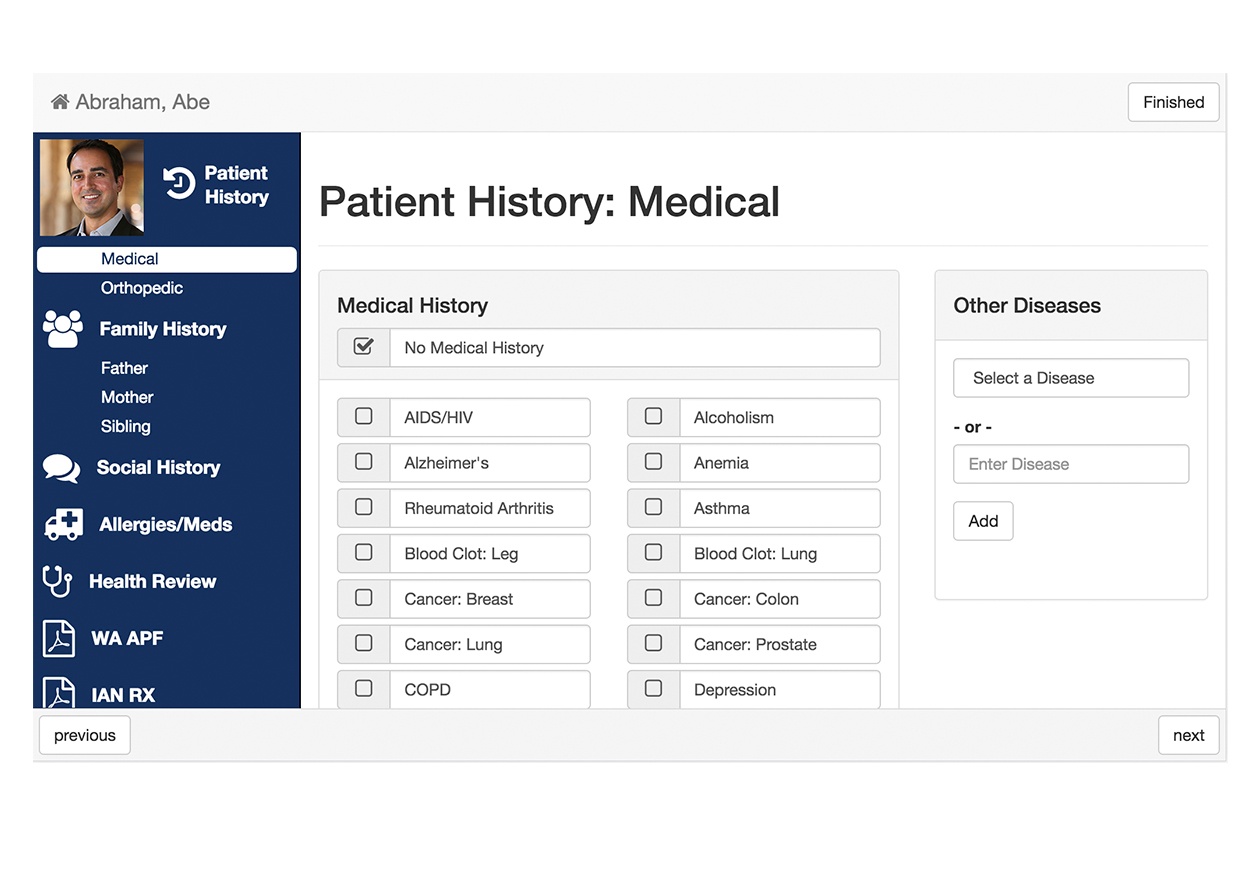Viewport: 1254px width, 894px height.
Task: Check the Cancer: Prostate checkbox
Action: 653,643
